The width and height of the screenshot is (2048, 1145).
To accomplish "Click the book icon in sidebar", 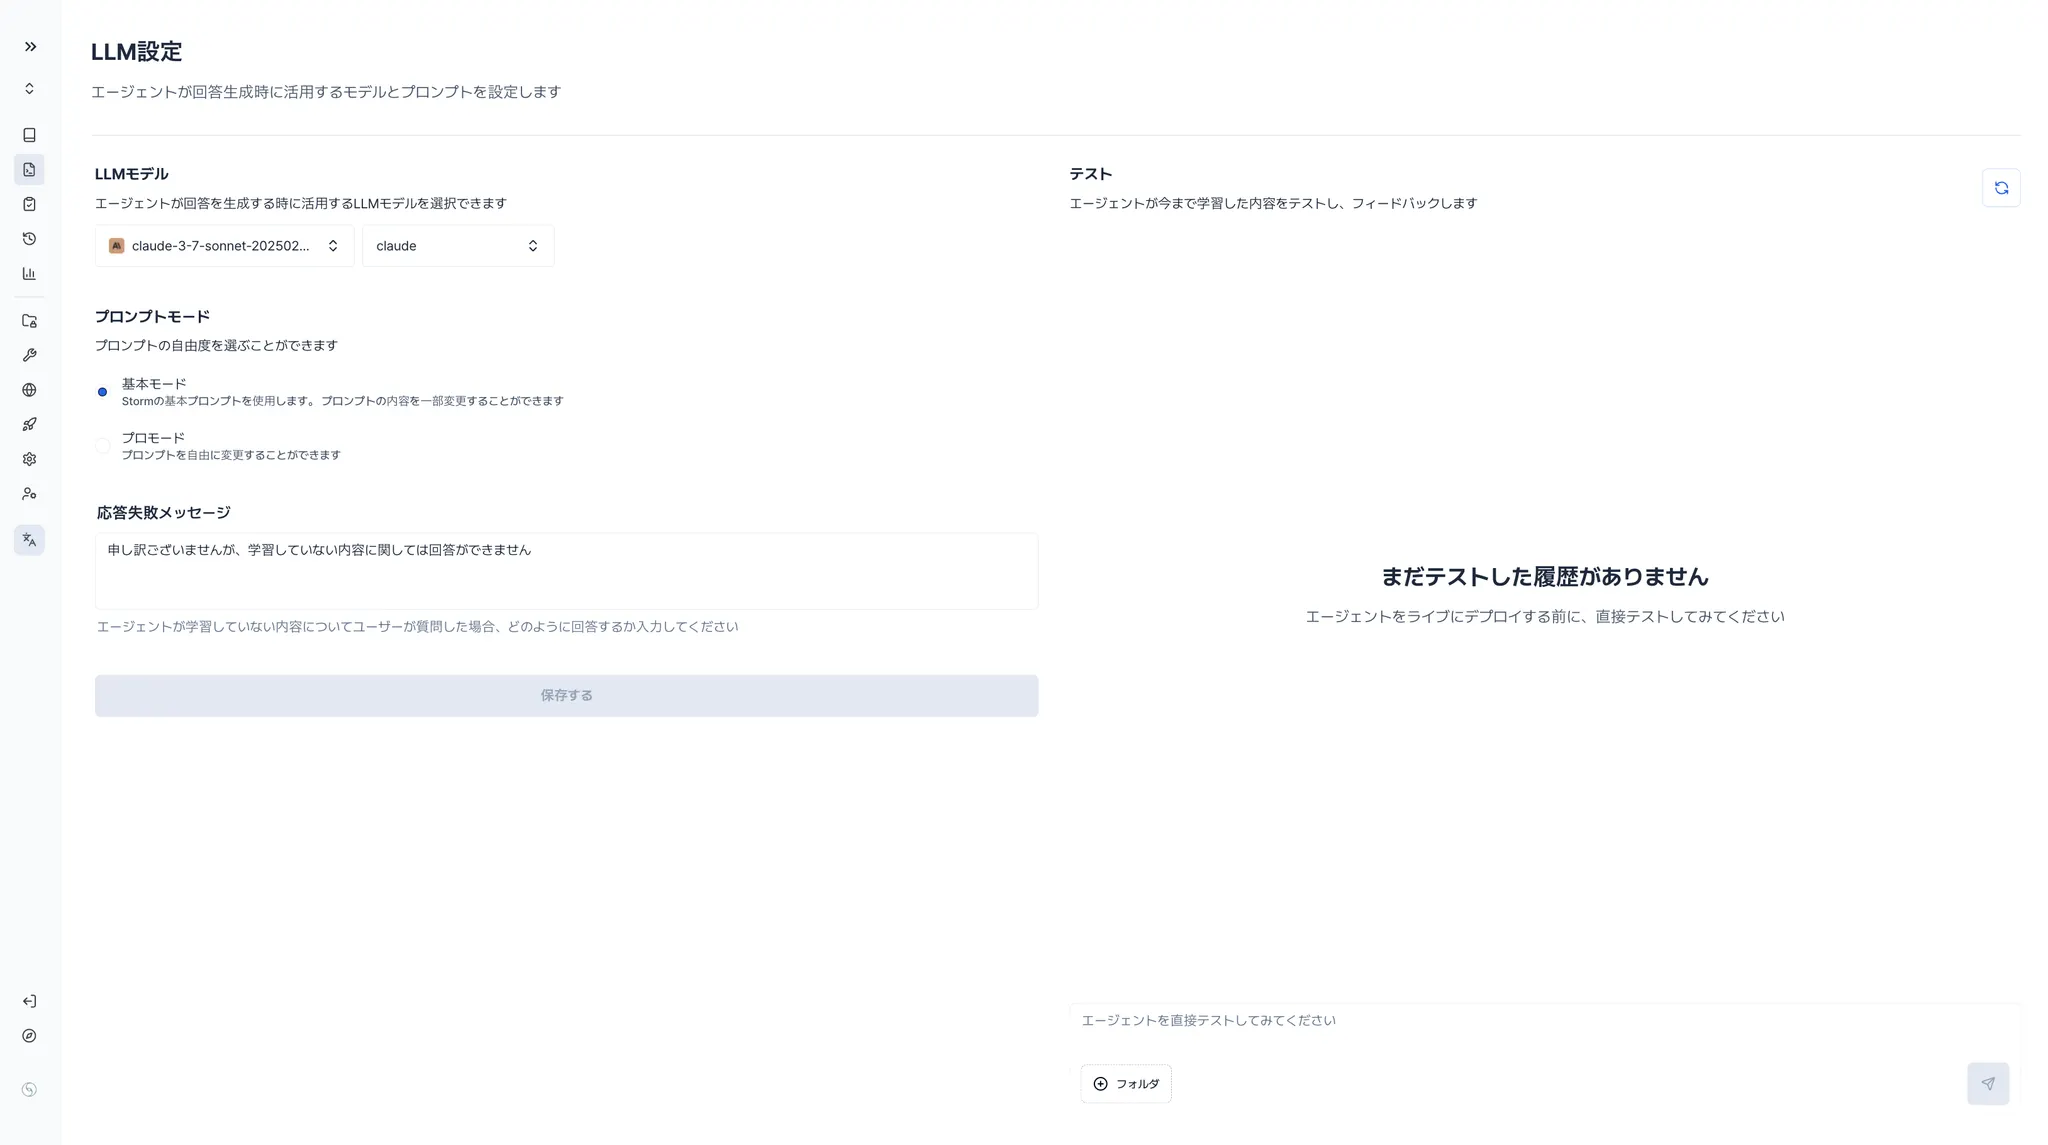I will point(29,135).
